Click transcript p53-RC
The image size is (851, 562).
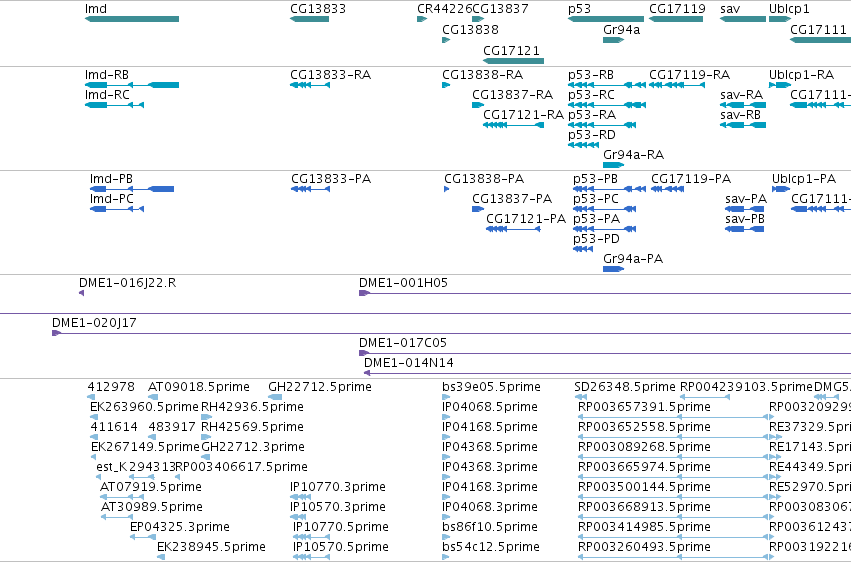607,105
